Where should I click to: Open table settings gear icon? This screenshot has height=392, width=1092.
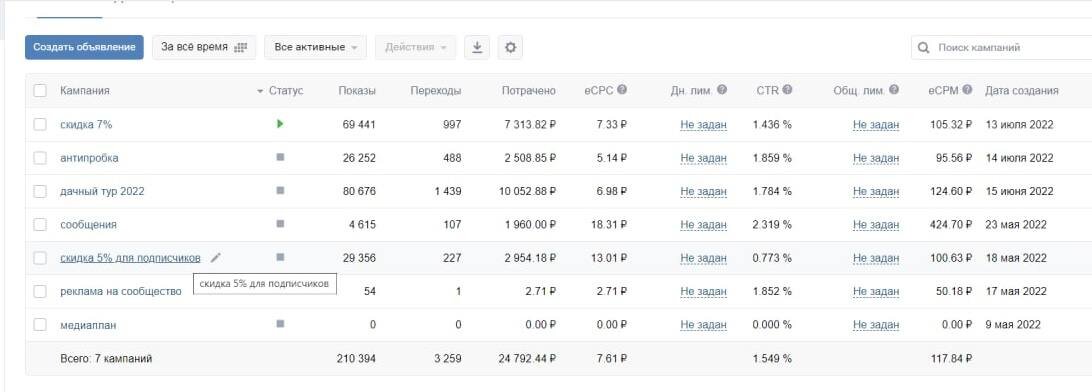[510, 47]
